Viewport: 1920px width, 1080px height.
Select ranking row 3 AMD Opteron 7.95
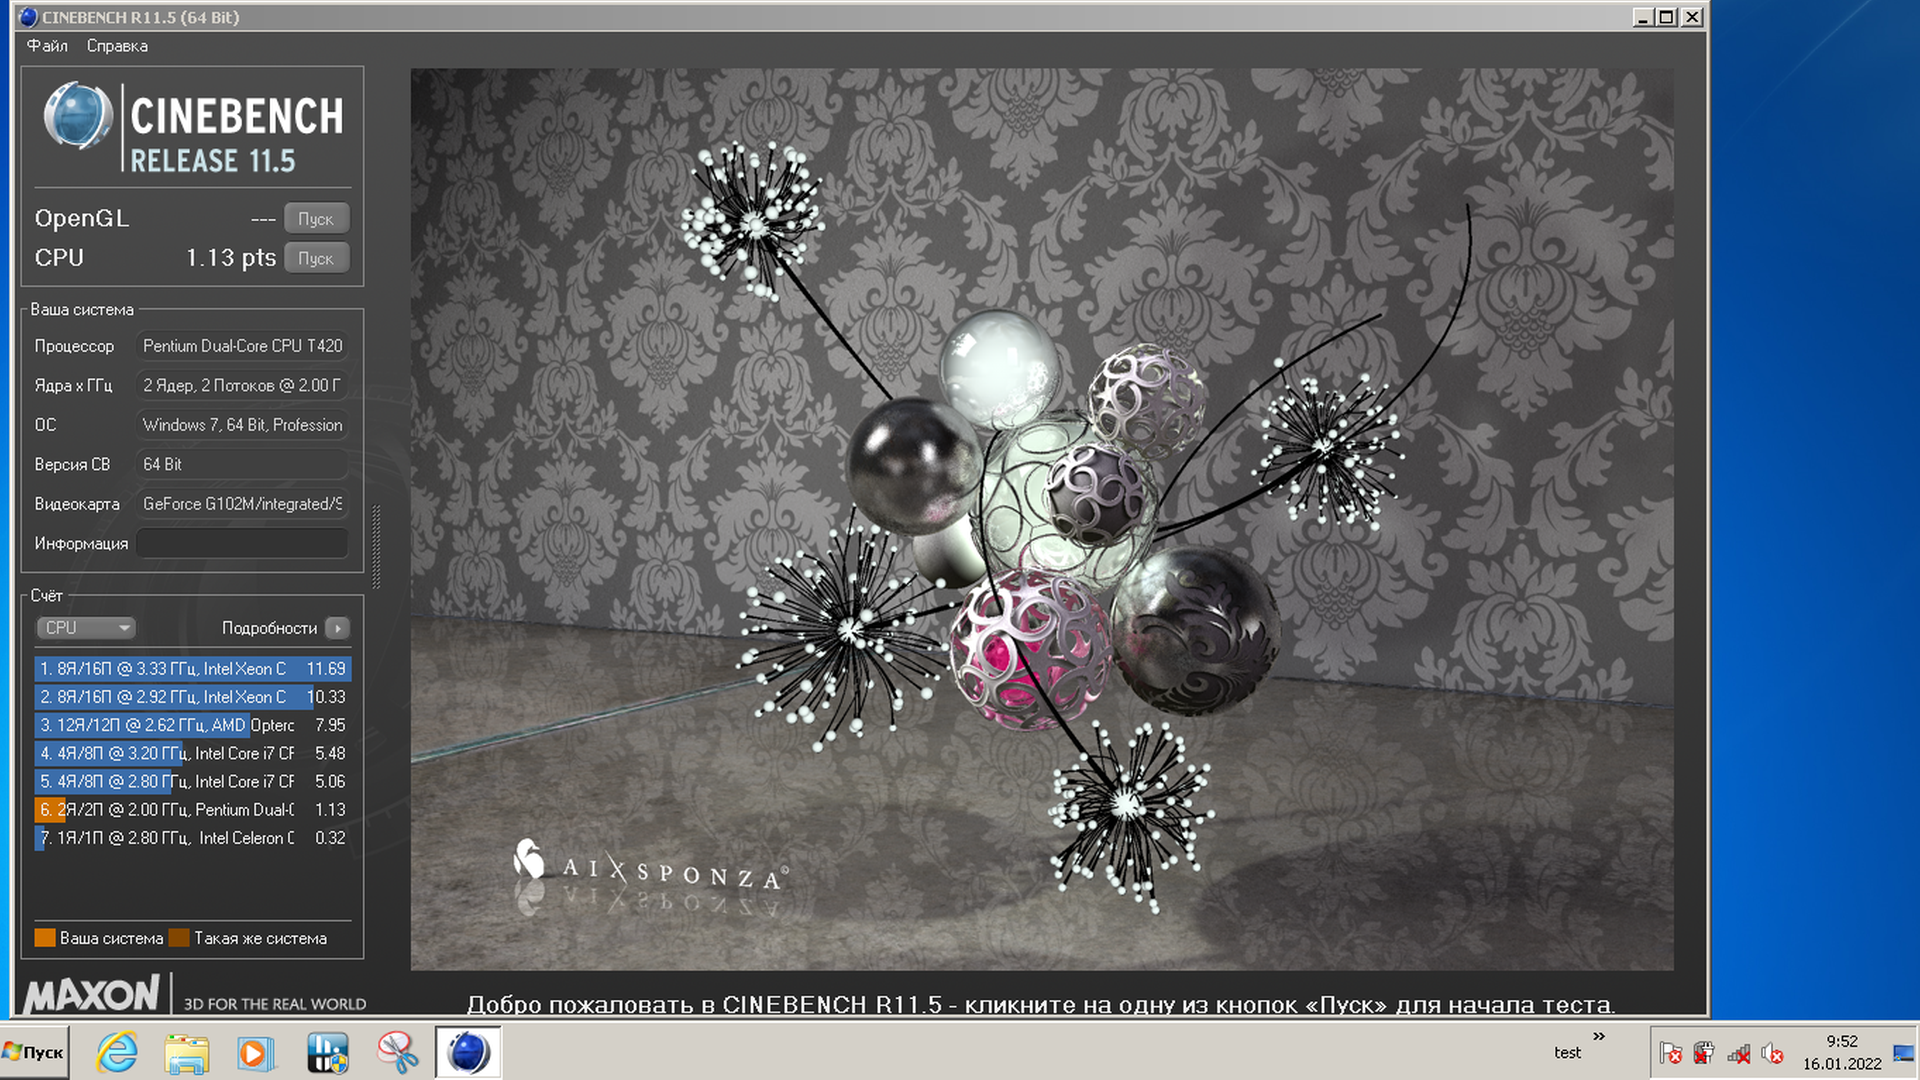[192, 725]
